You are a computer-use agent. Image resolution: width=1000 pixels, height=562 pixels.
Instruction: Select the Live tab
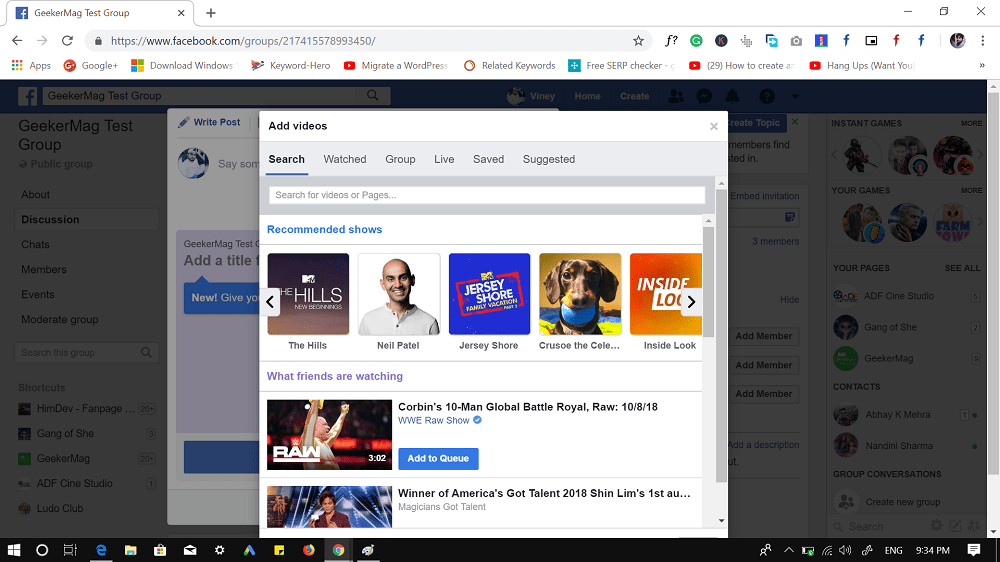pos(444,159)
